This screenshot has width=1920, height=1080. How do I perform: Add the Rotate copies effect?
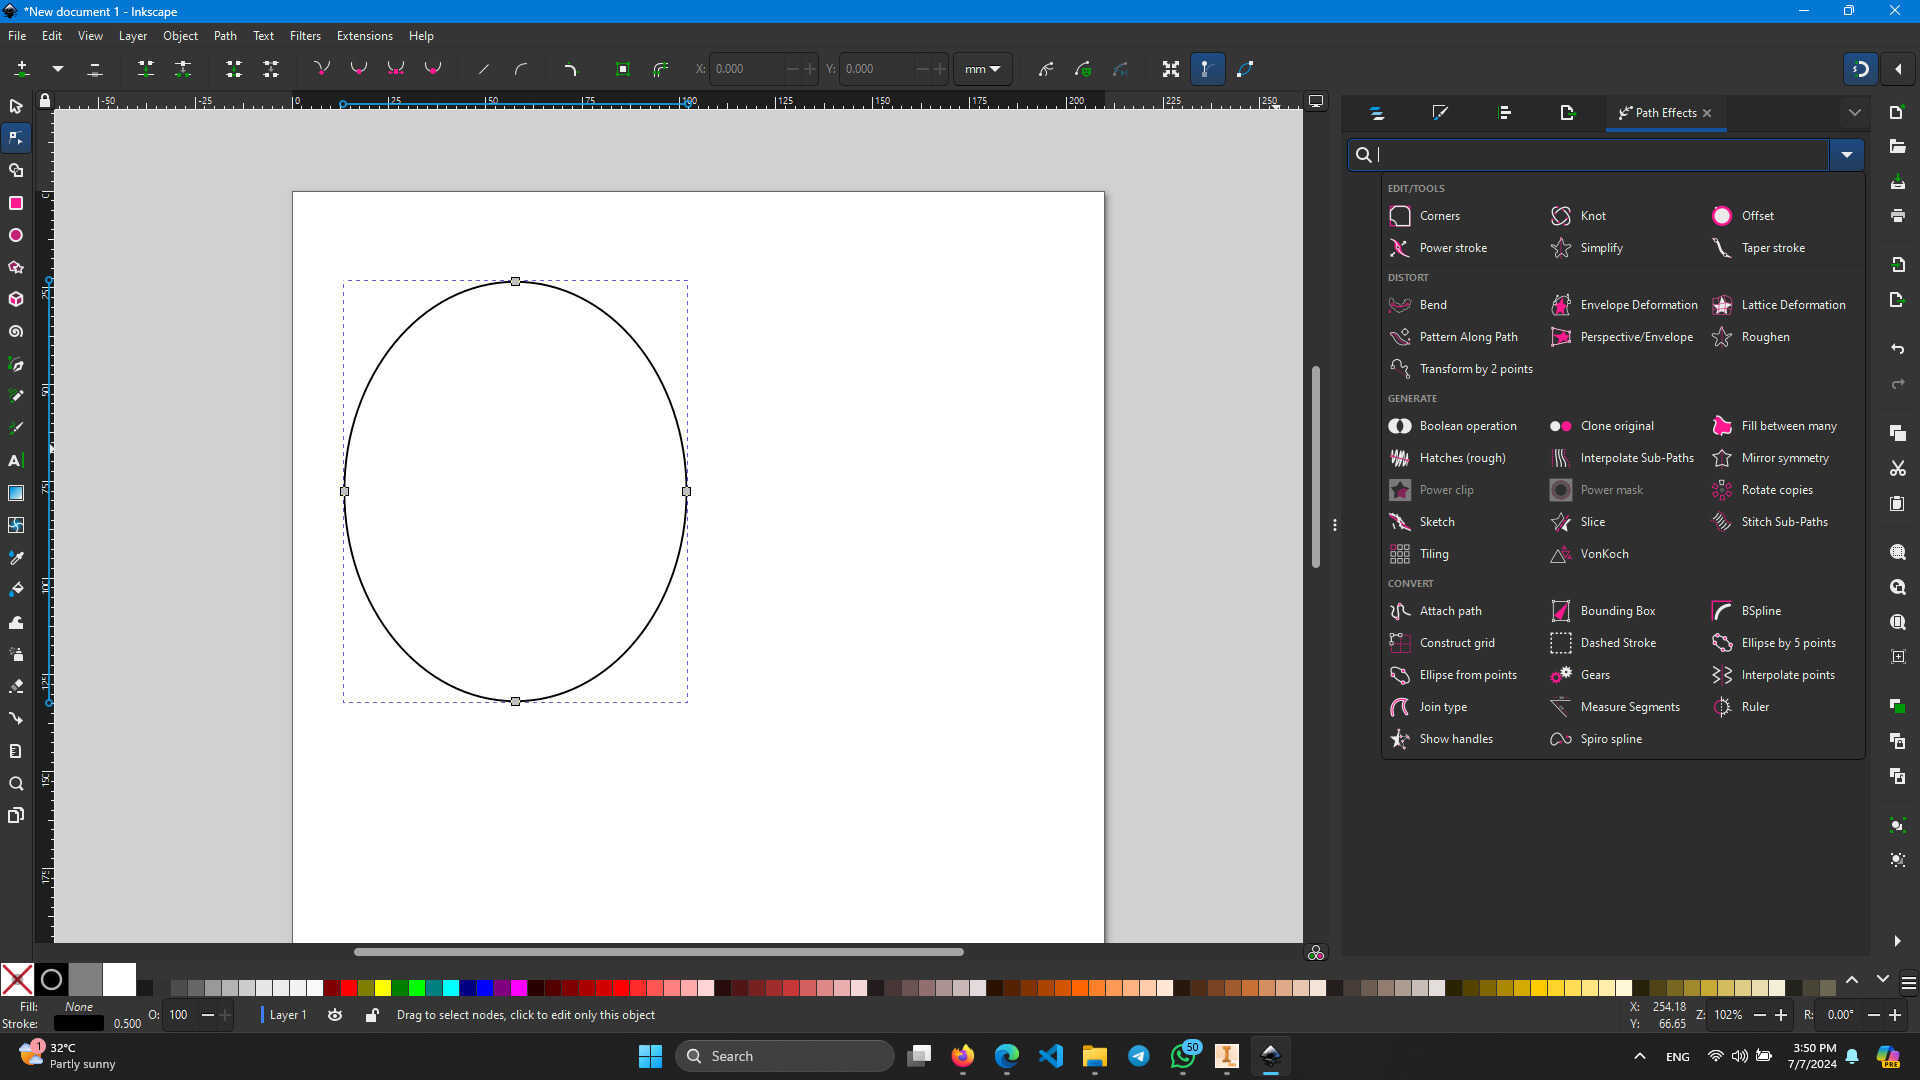click(1762, 490)
